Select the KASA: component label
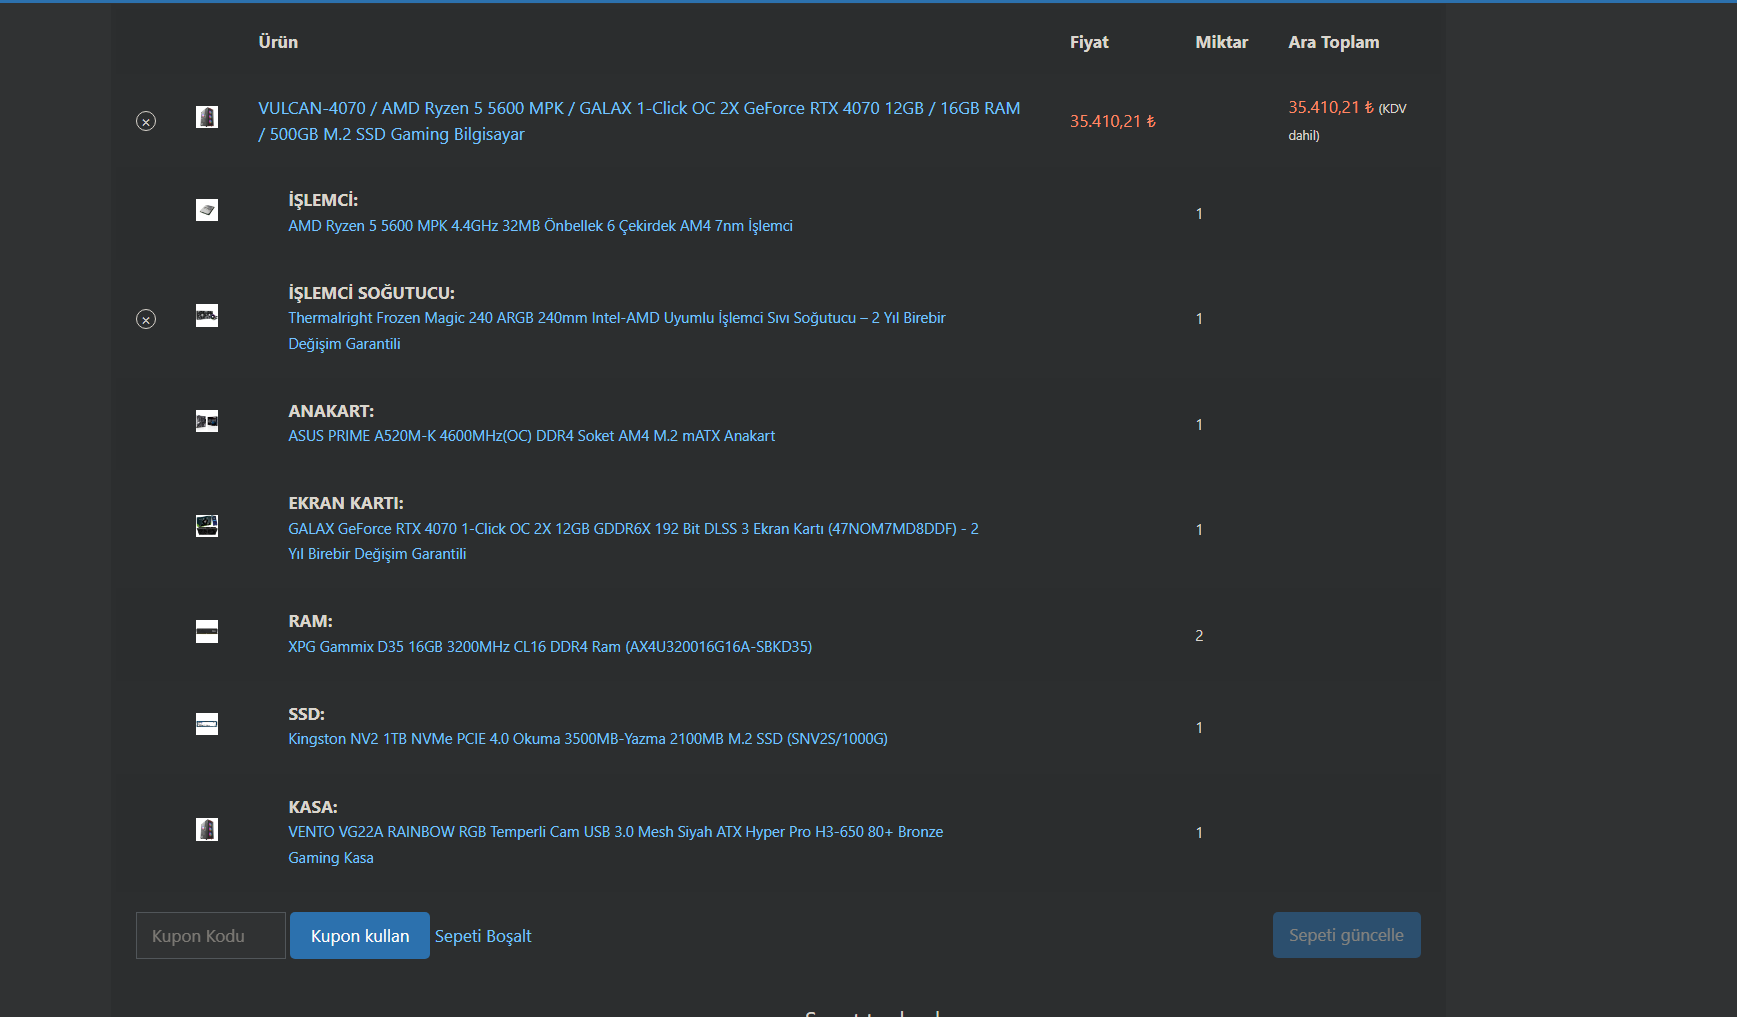Screen dimensions: 1737x1017 (313, 807)
